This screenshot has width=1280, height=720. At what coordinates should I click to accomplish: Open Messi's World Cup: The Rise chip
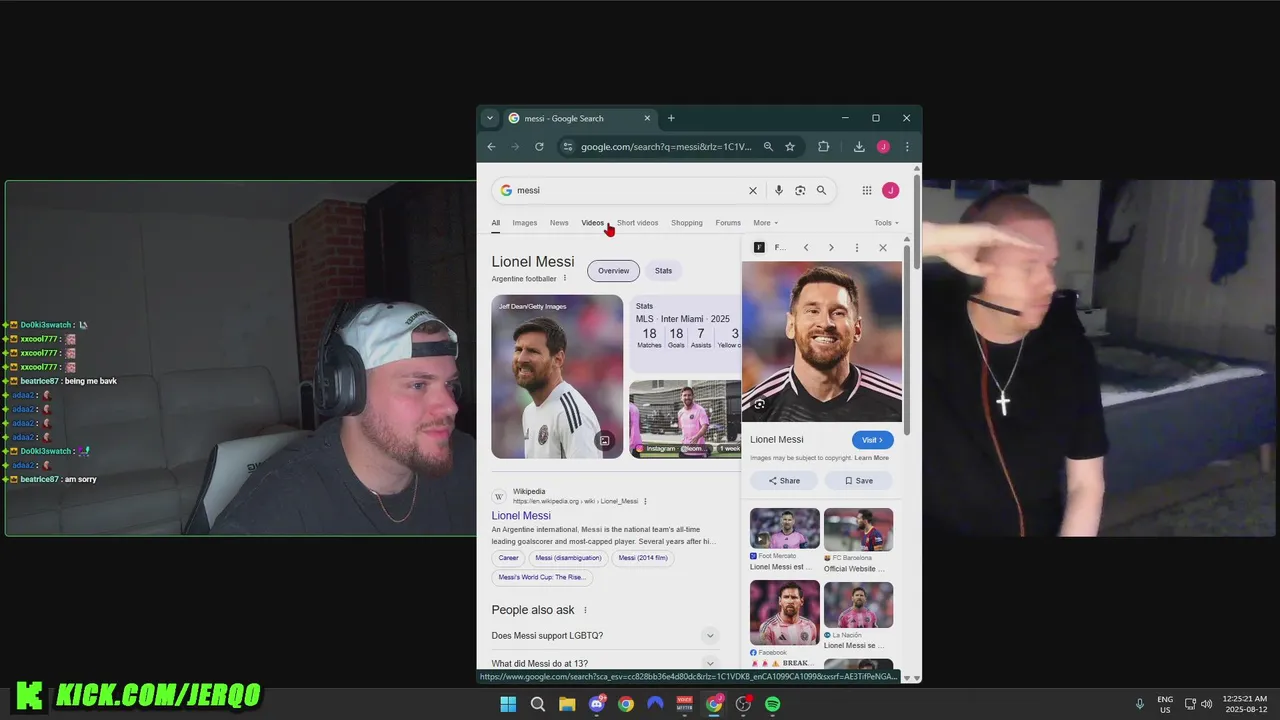[542, 577]
